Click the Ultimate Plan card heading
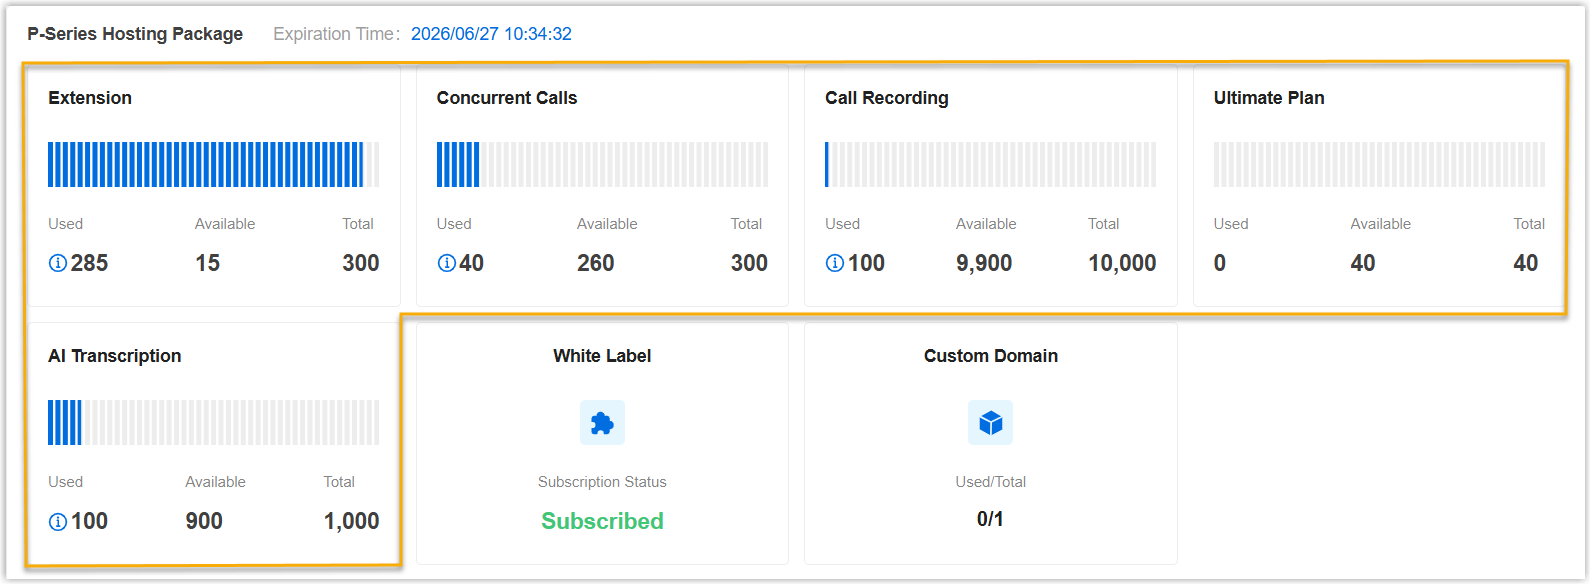The image size is (1591, 585). click(x=1268, y=98)
